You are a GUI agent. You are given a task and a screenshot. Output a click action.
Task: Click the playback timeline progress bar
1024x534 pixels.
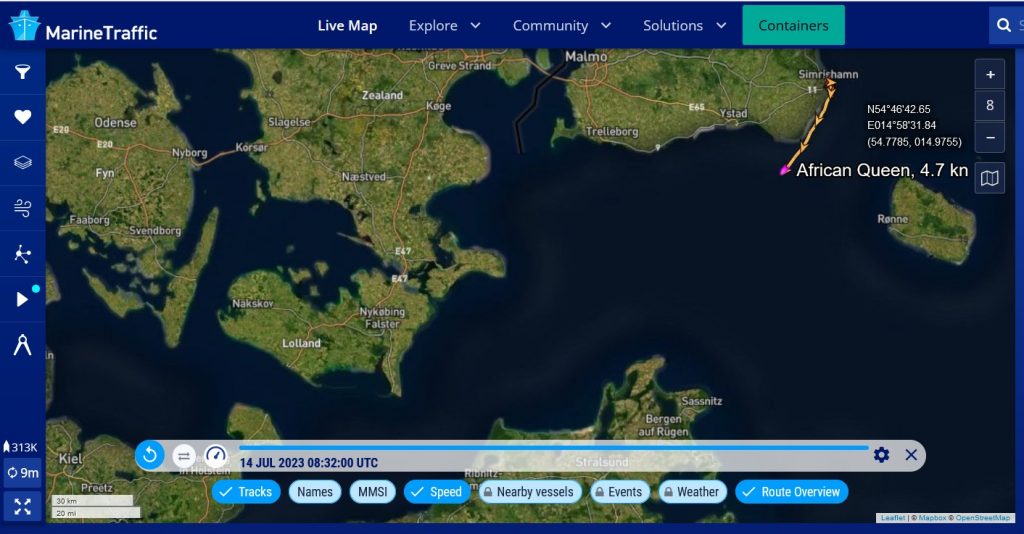tap(553, 448)
